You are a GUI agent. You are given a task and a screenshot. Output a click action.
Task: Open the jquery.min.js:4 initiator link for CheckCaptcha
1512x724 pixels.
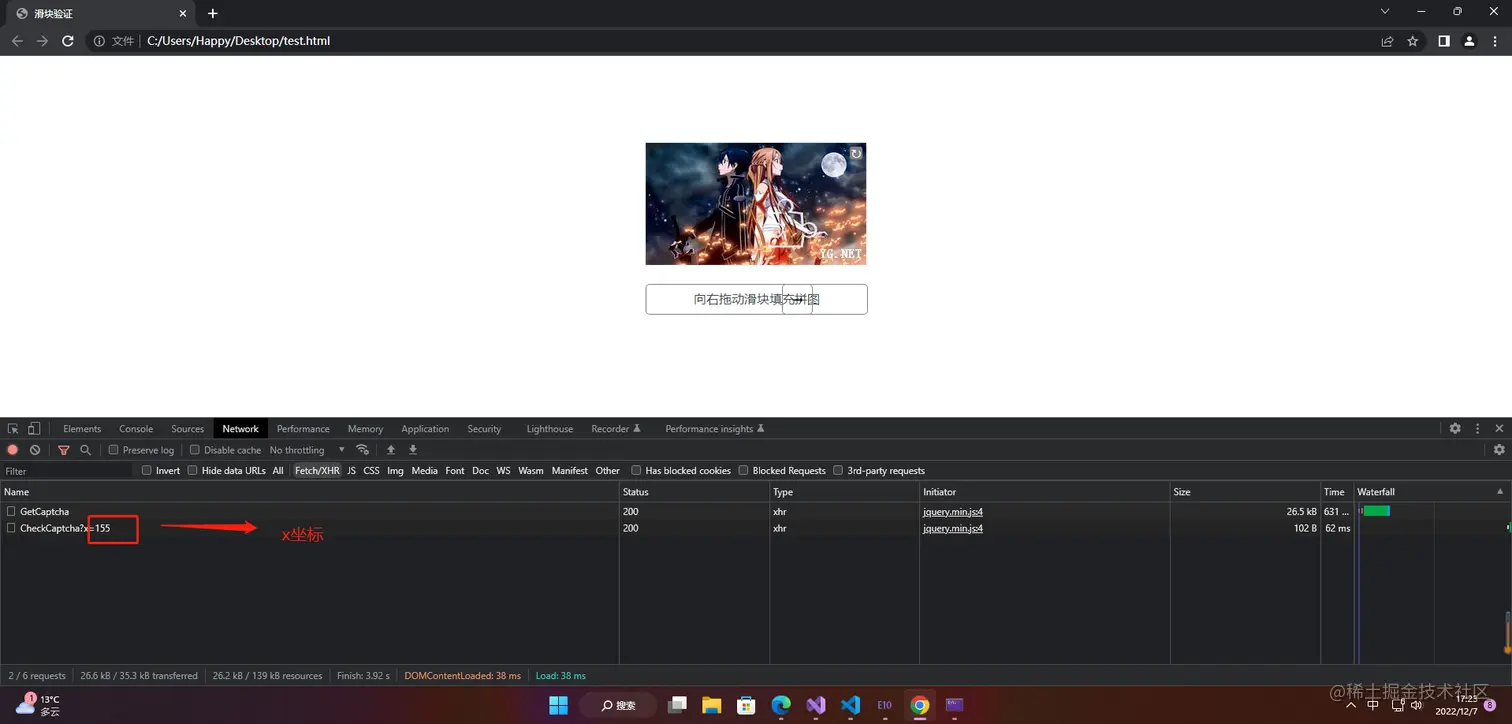953,528
